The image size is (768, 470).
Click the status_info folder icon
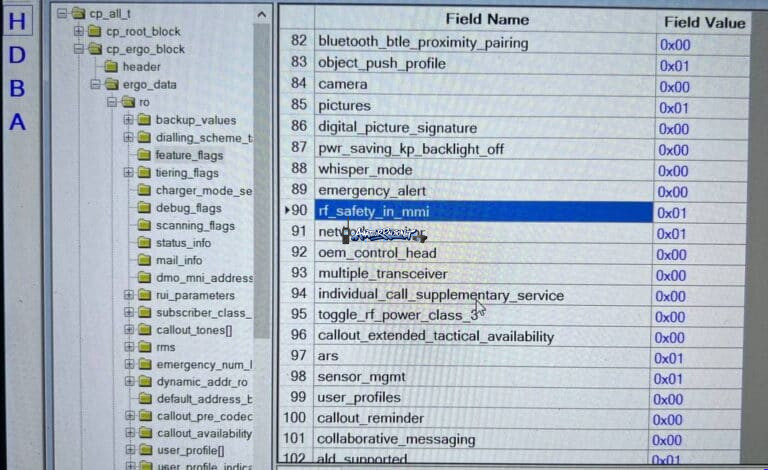click(144, 243)
